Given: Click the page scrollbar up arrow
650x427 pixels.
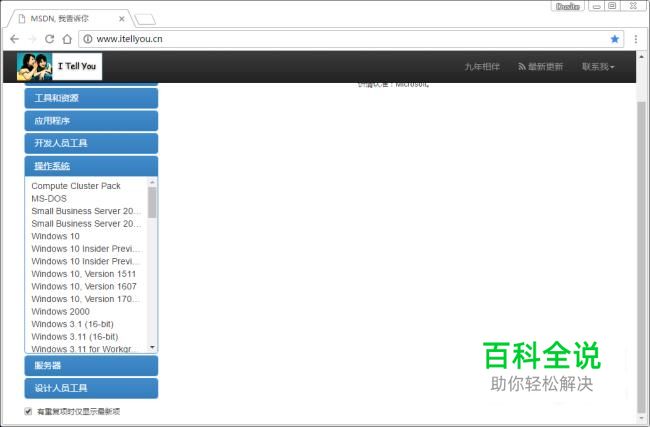Looking at the screenshot, I should click(641, 56).
